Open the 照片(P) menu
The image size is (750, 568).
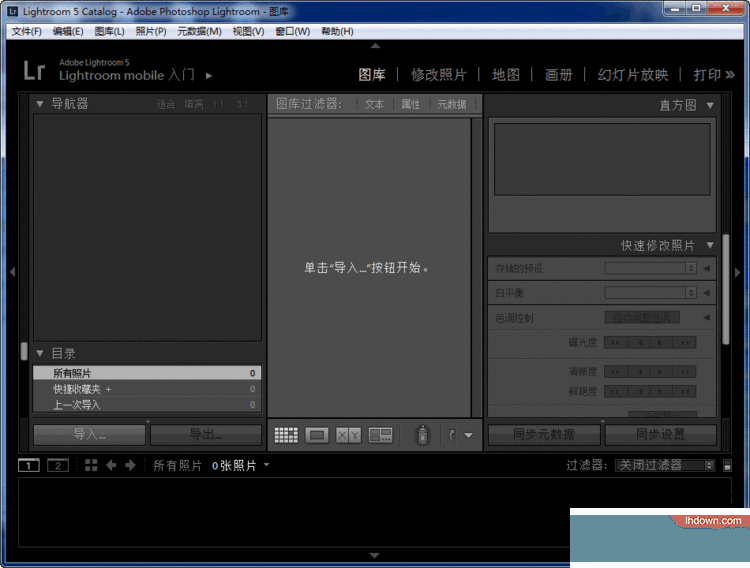tap(151, 32)
